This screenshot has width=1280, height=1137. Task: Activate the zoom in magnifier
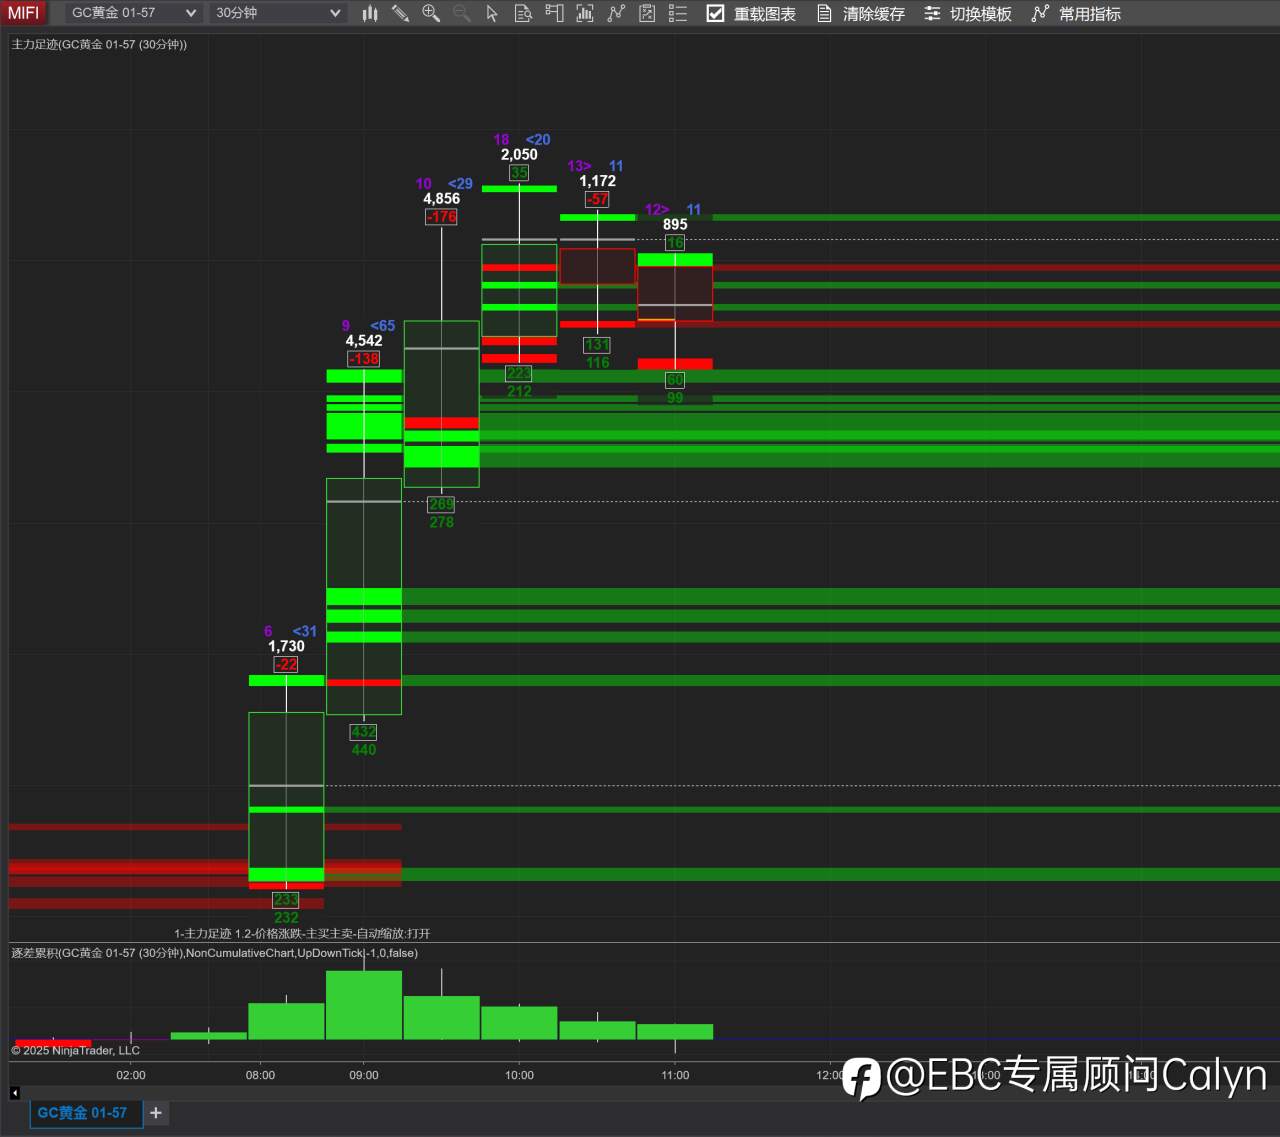click(431, 13)
